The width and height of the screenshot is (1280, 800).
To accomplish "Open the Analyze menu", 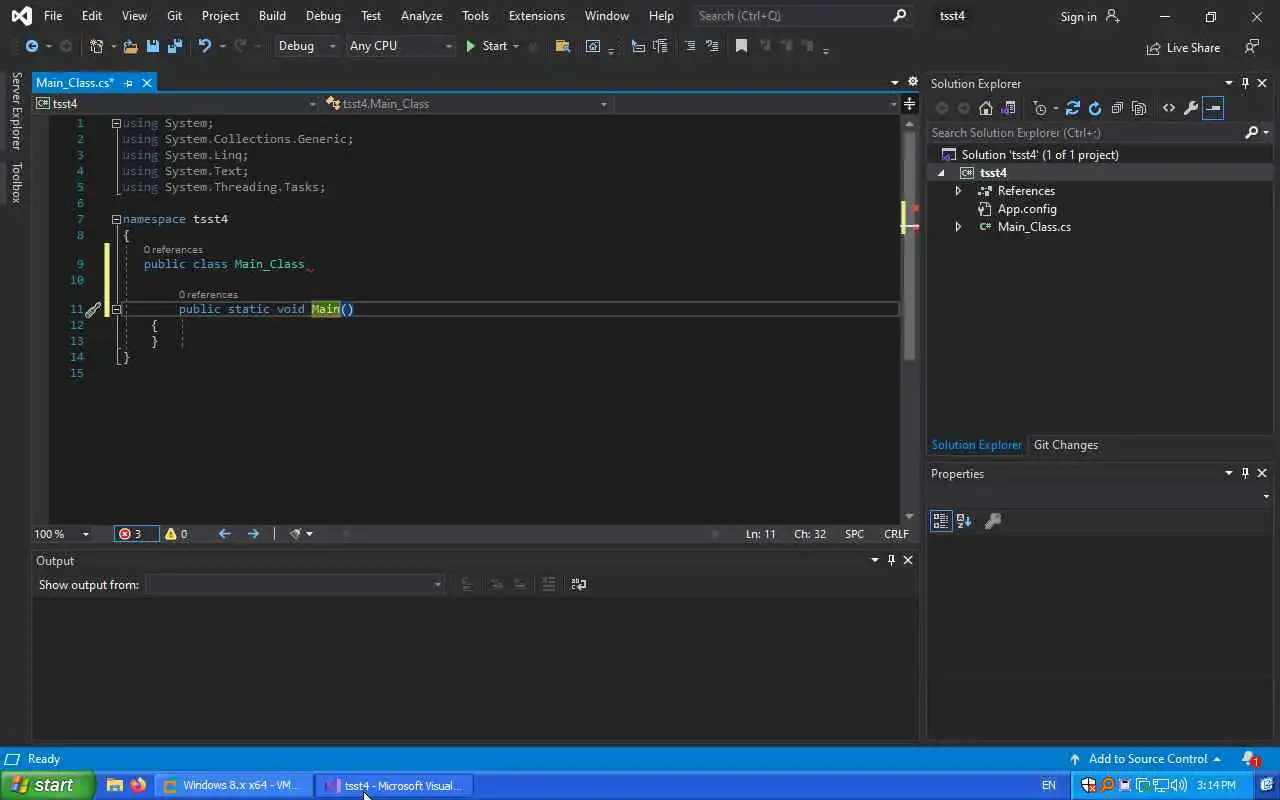I will [421, 16].
